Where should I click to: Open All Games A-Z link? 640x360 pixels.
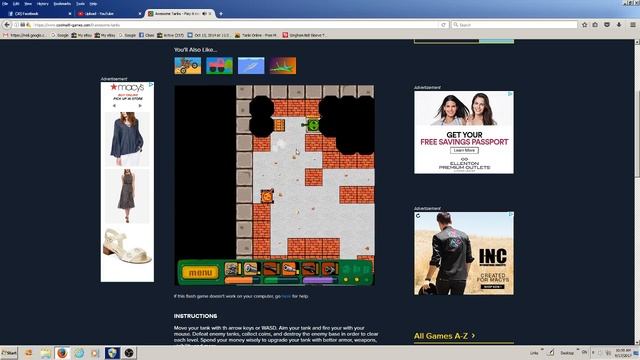pyautogui.click(x=444, y=336)
